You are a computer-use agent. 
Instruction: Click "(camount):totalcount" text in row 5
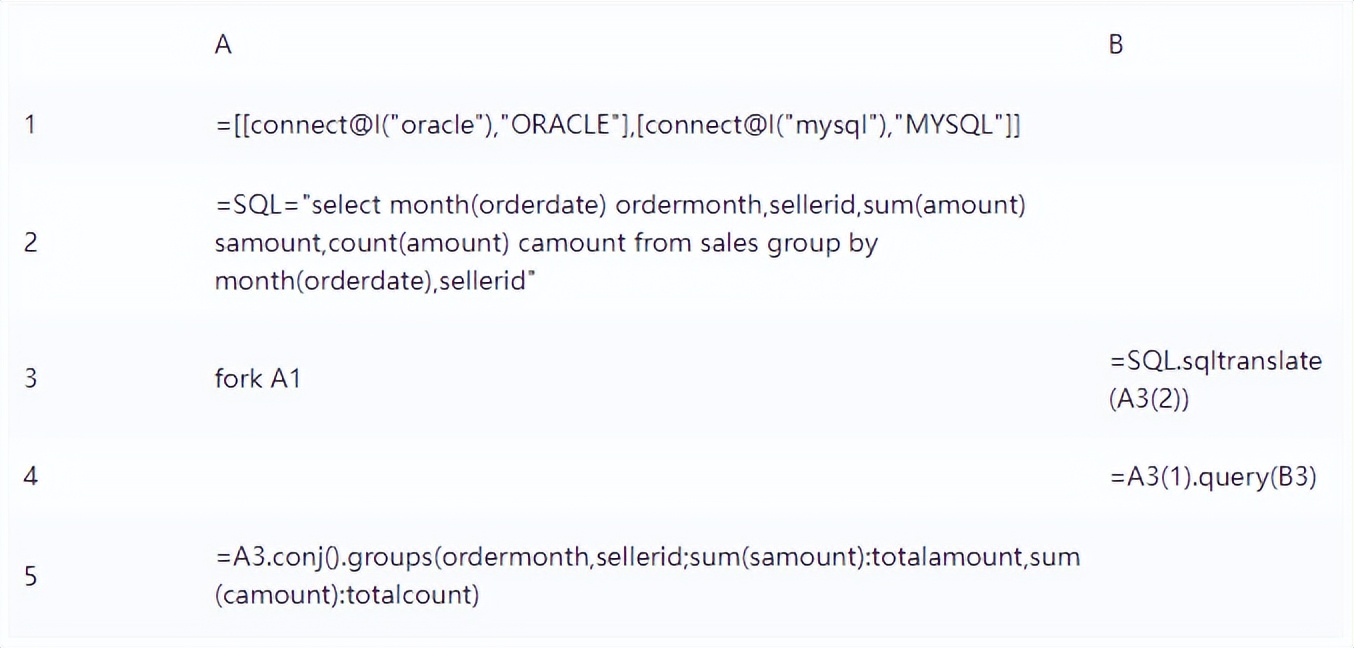coord(347,595)
